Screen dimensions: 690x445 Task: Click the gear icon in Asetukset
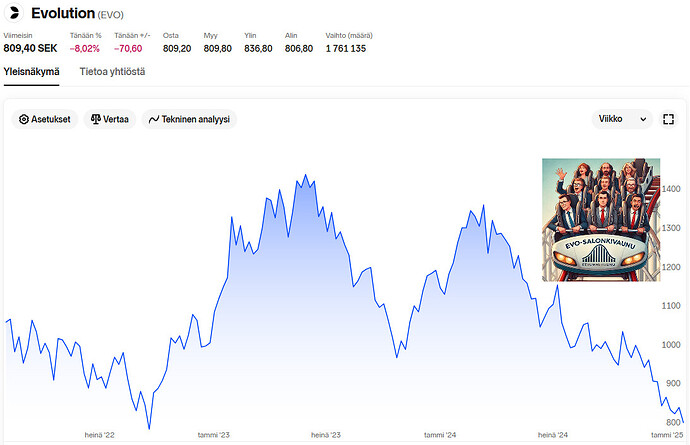pos(24,119)
